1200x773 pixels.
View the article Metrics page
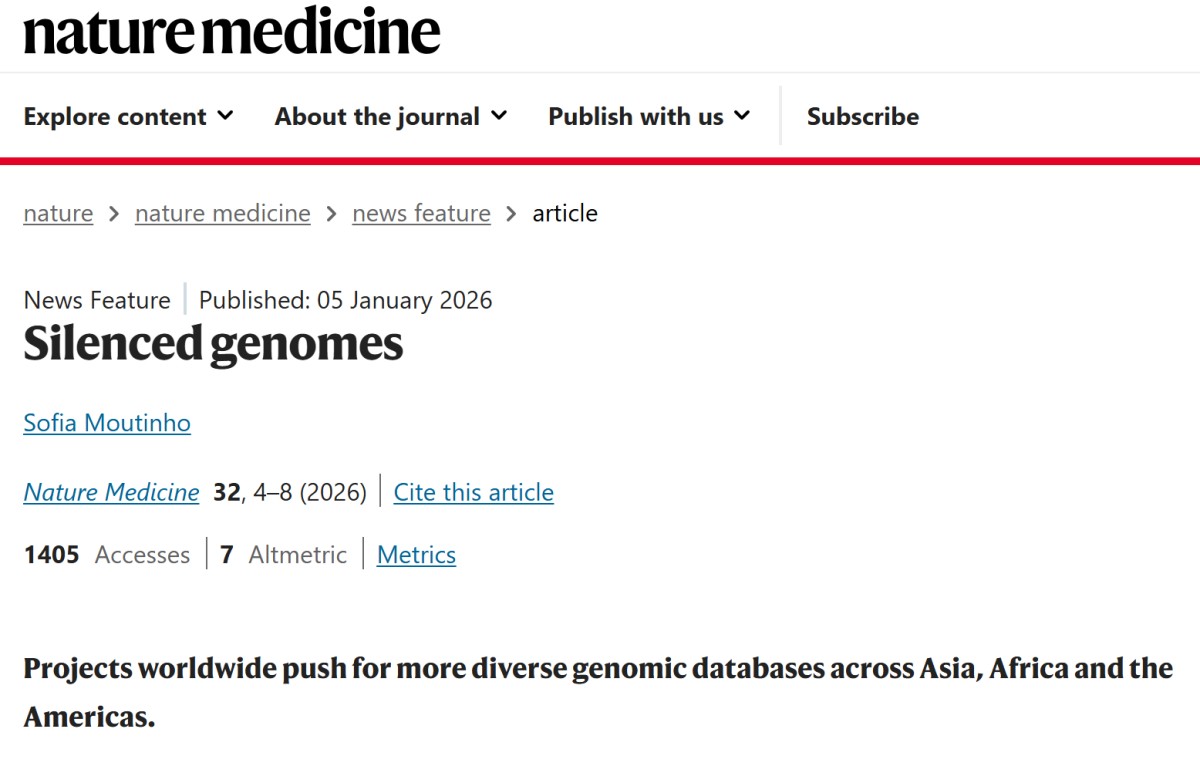(x=416, y=554)
